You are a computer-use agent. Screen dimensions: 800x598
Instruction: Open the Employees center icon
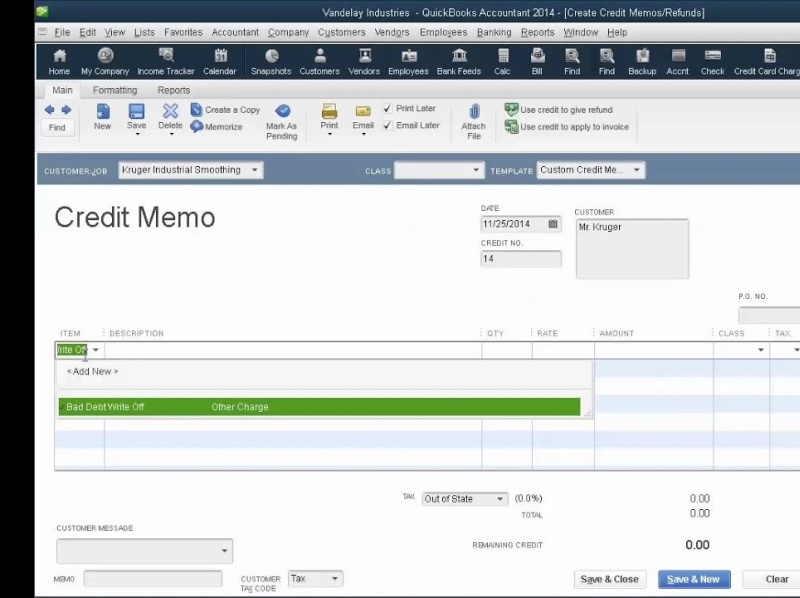pyautogui.click(x=408, y=62)
